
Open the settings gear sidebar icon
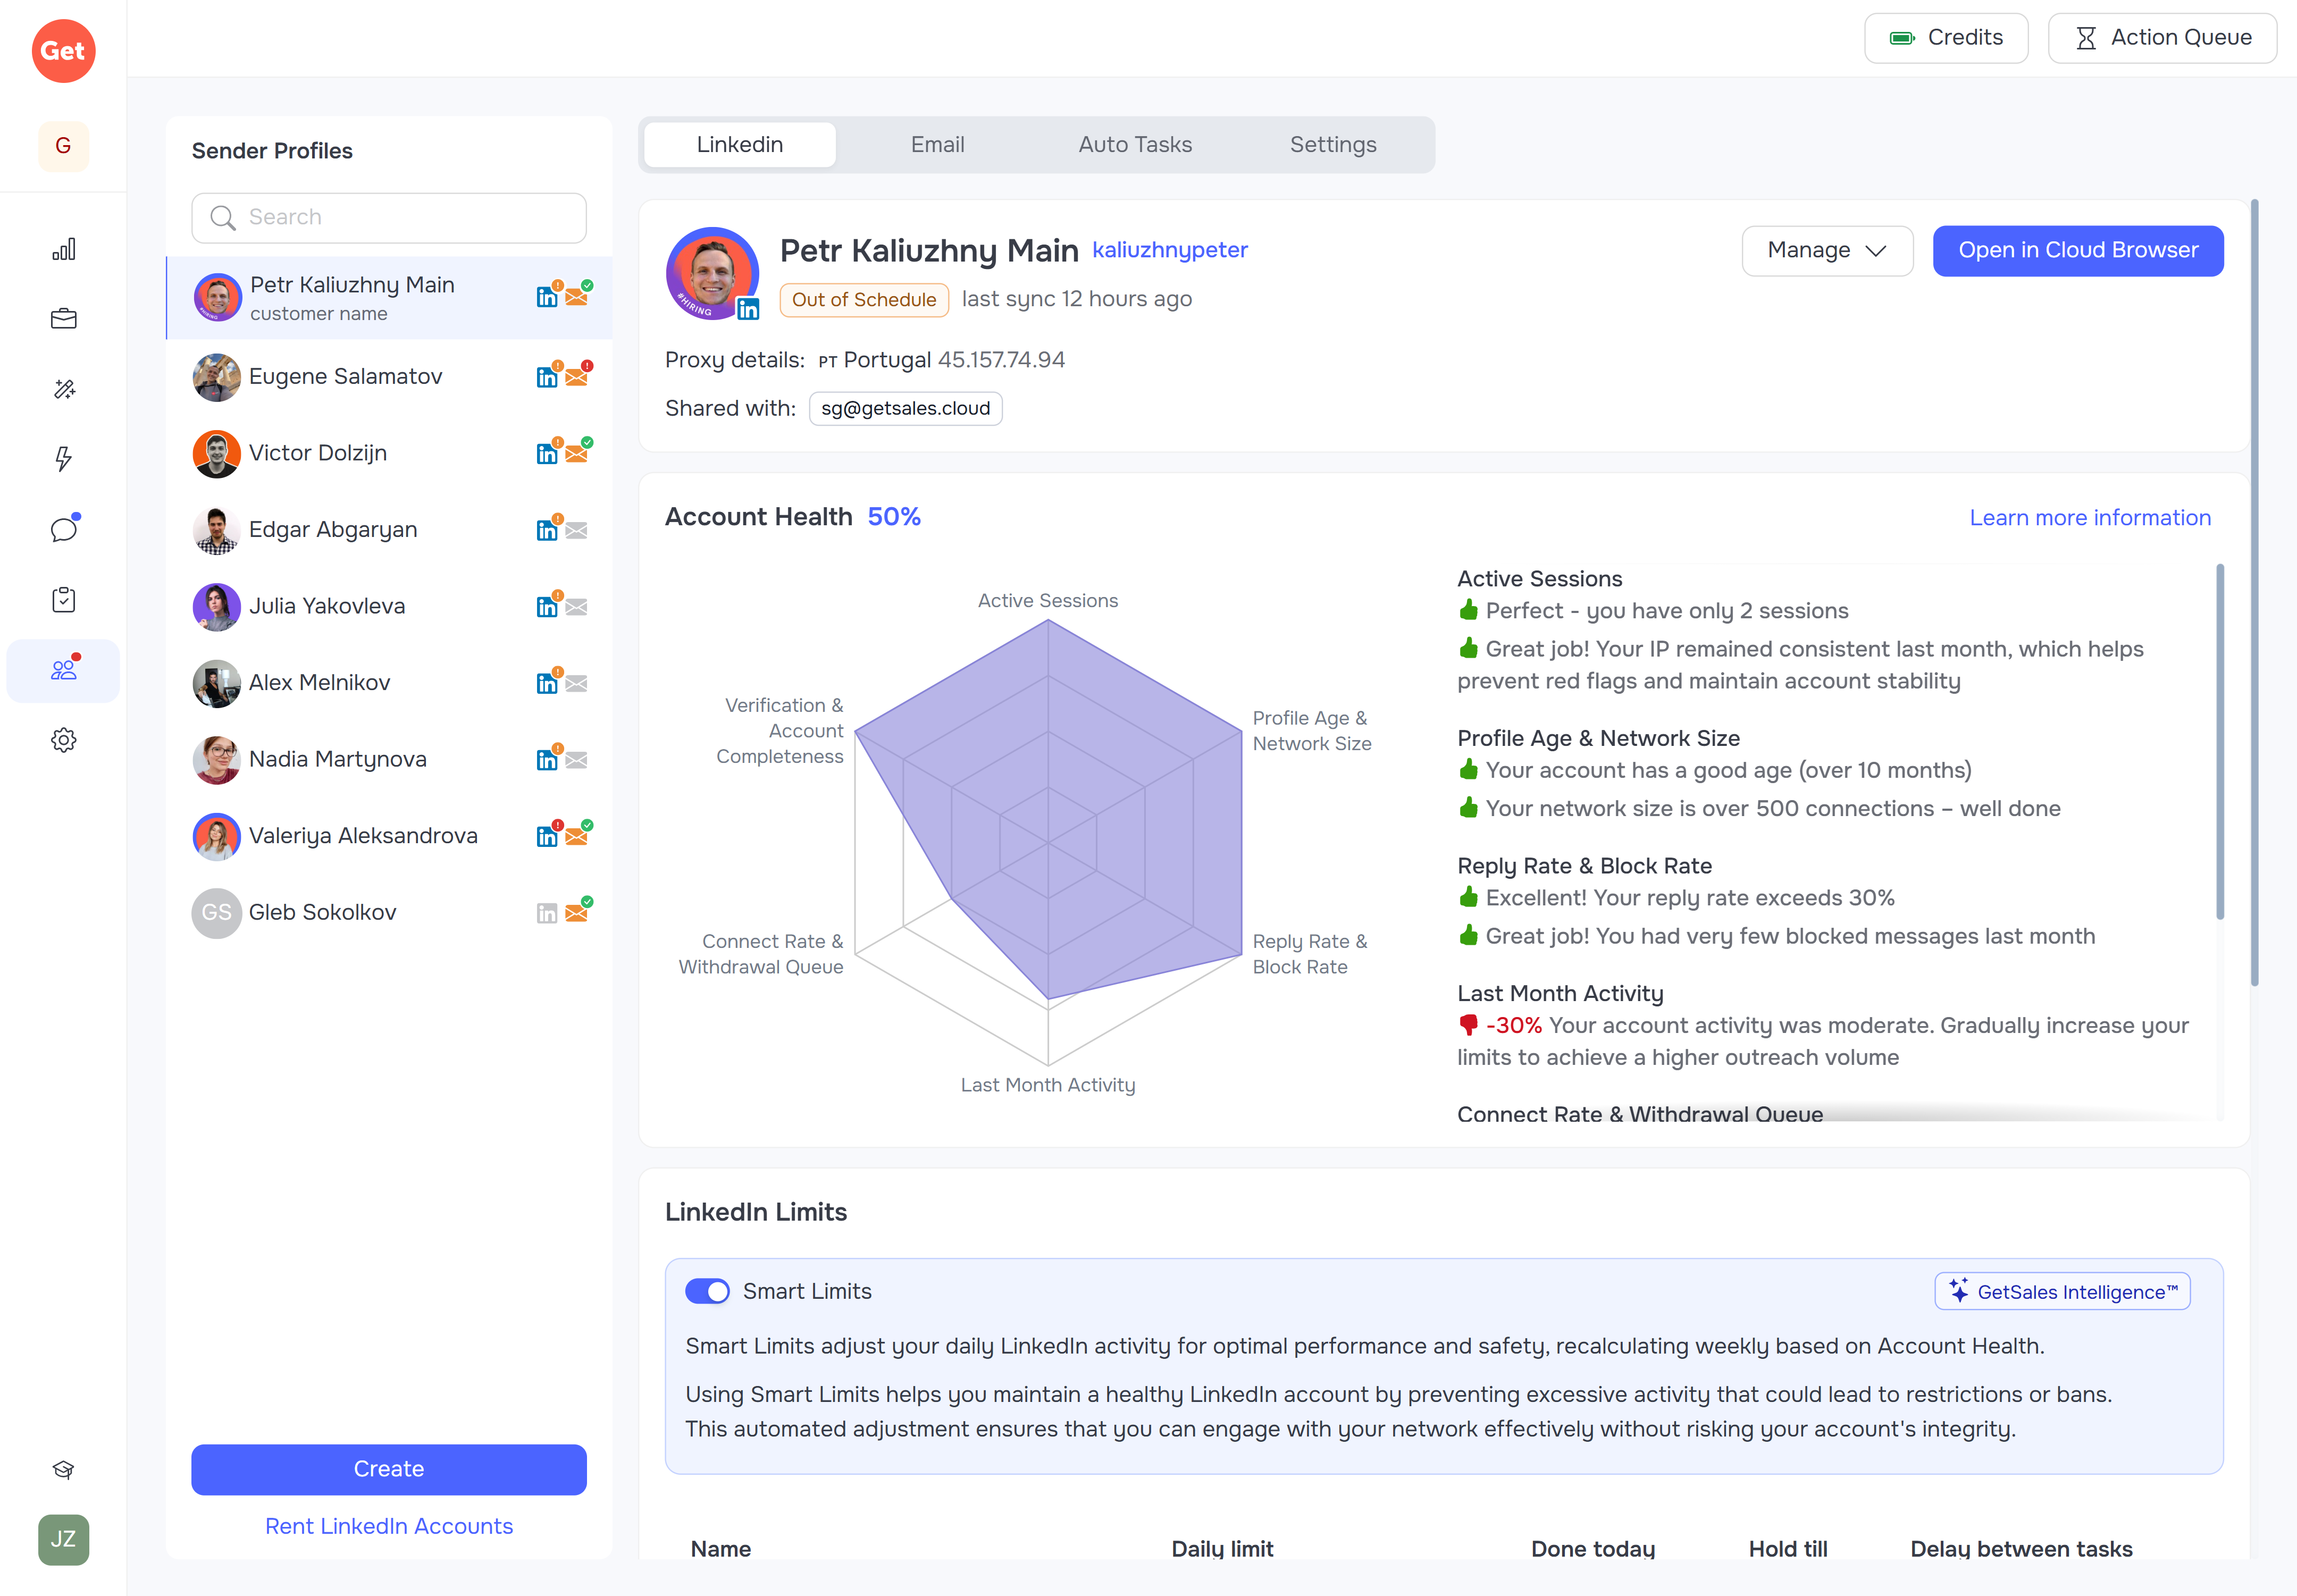(x=63, y=740)
